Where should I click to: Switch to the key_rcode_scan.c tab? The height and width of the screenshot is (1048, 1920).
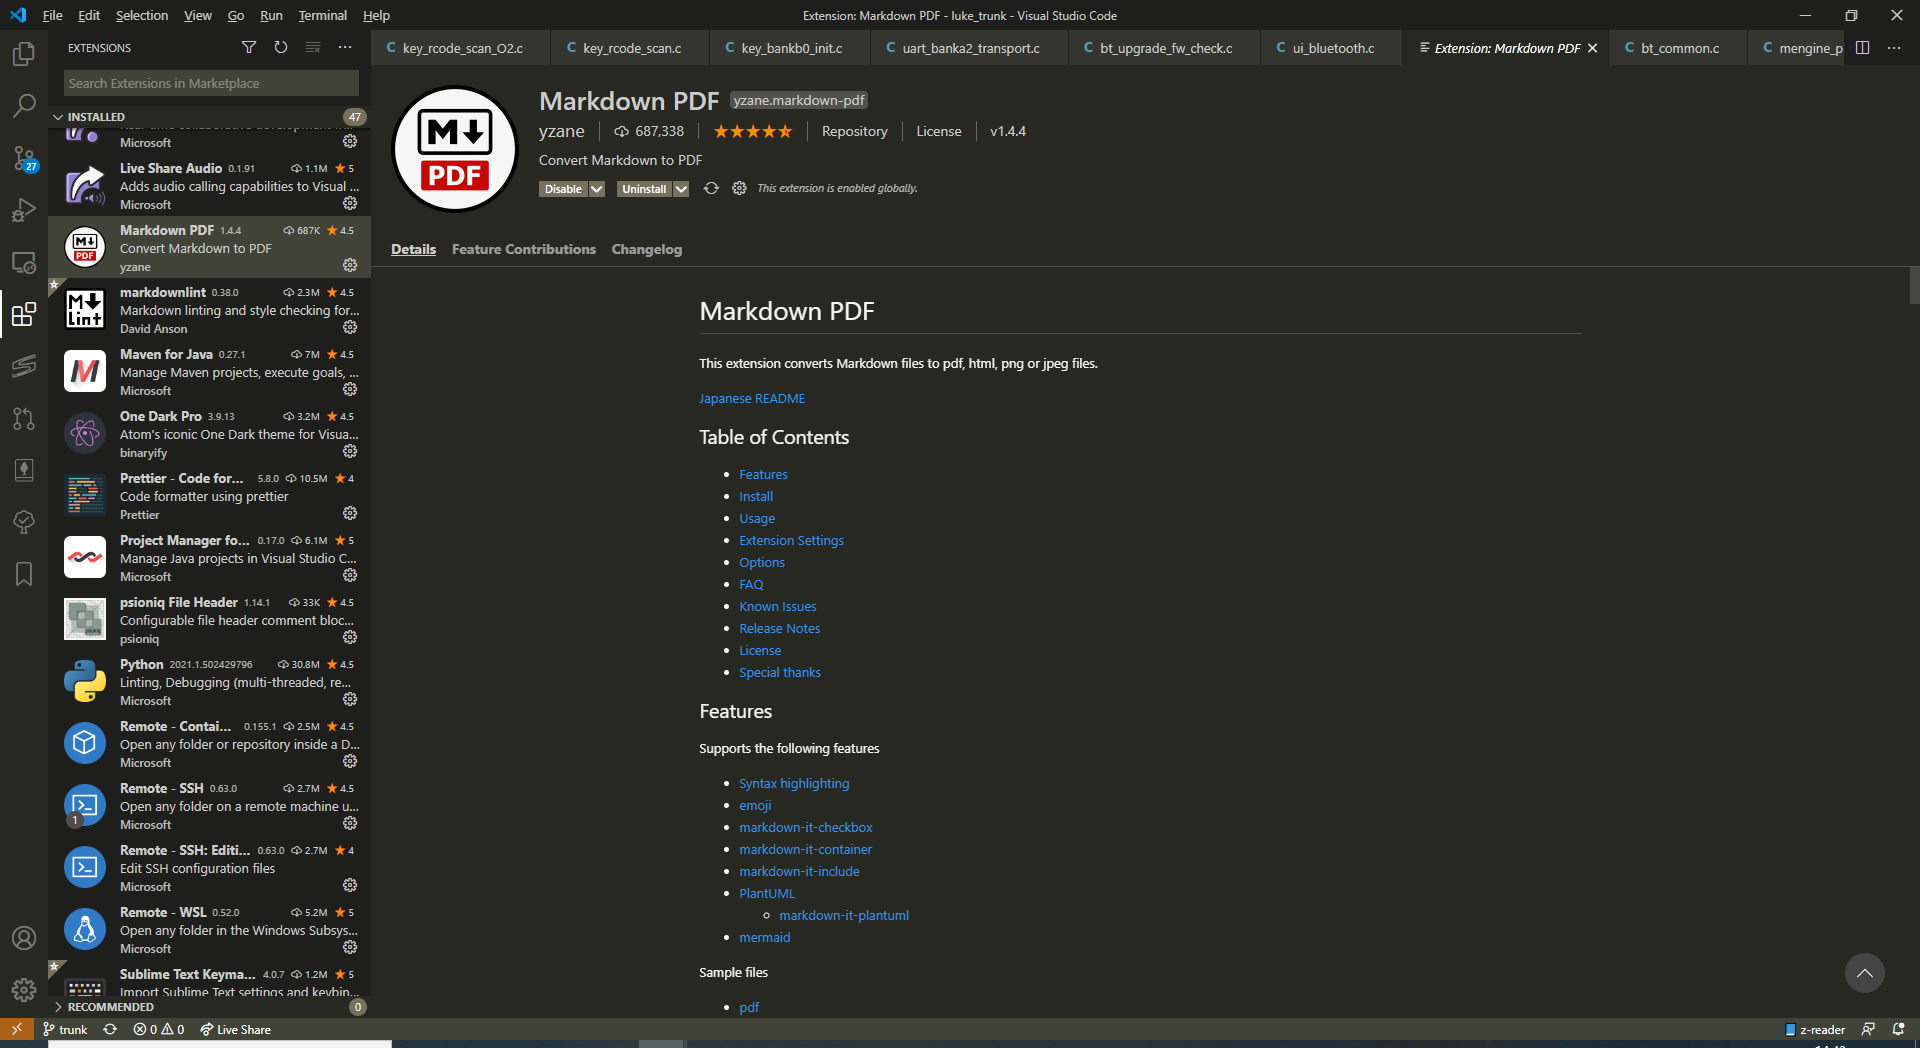click(630, 48)
